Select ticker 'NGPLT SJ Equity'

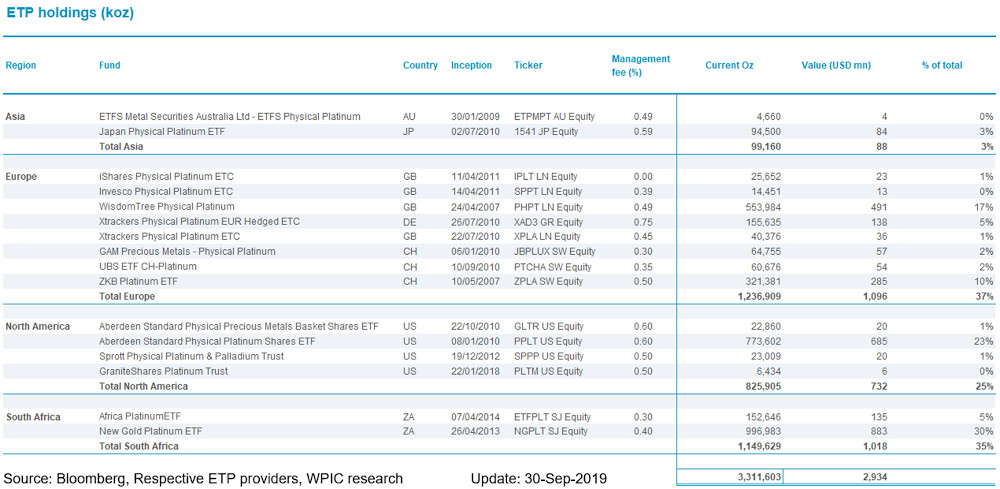click(551, 432)
